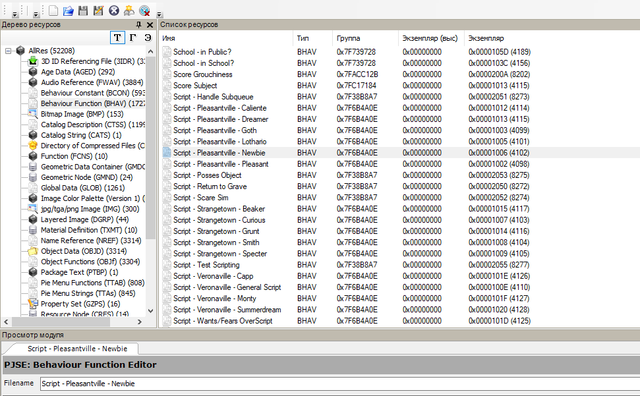Select Global Data (GLOB) (1261)
The height and width of the screenshot is (396, 640).
point(82,188)
